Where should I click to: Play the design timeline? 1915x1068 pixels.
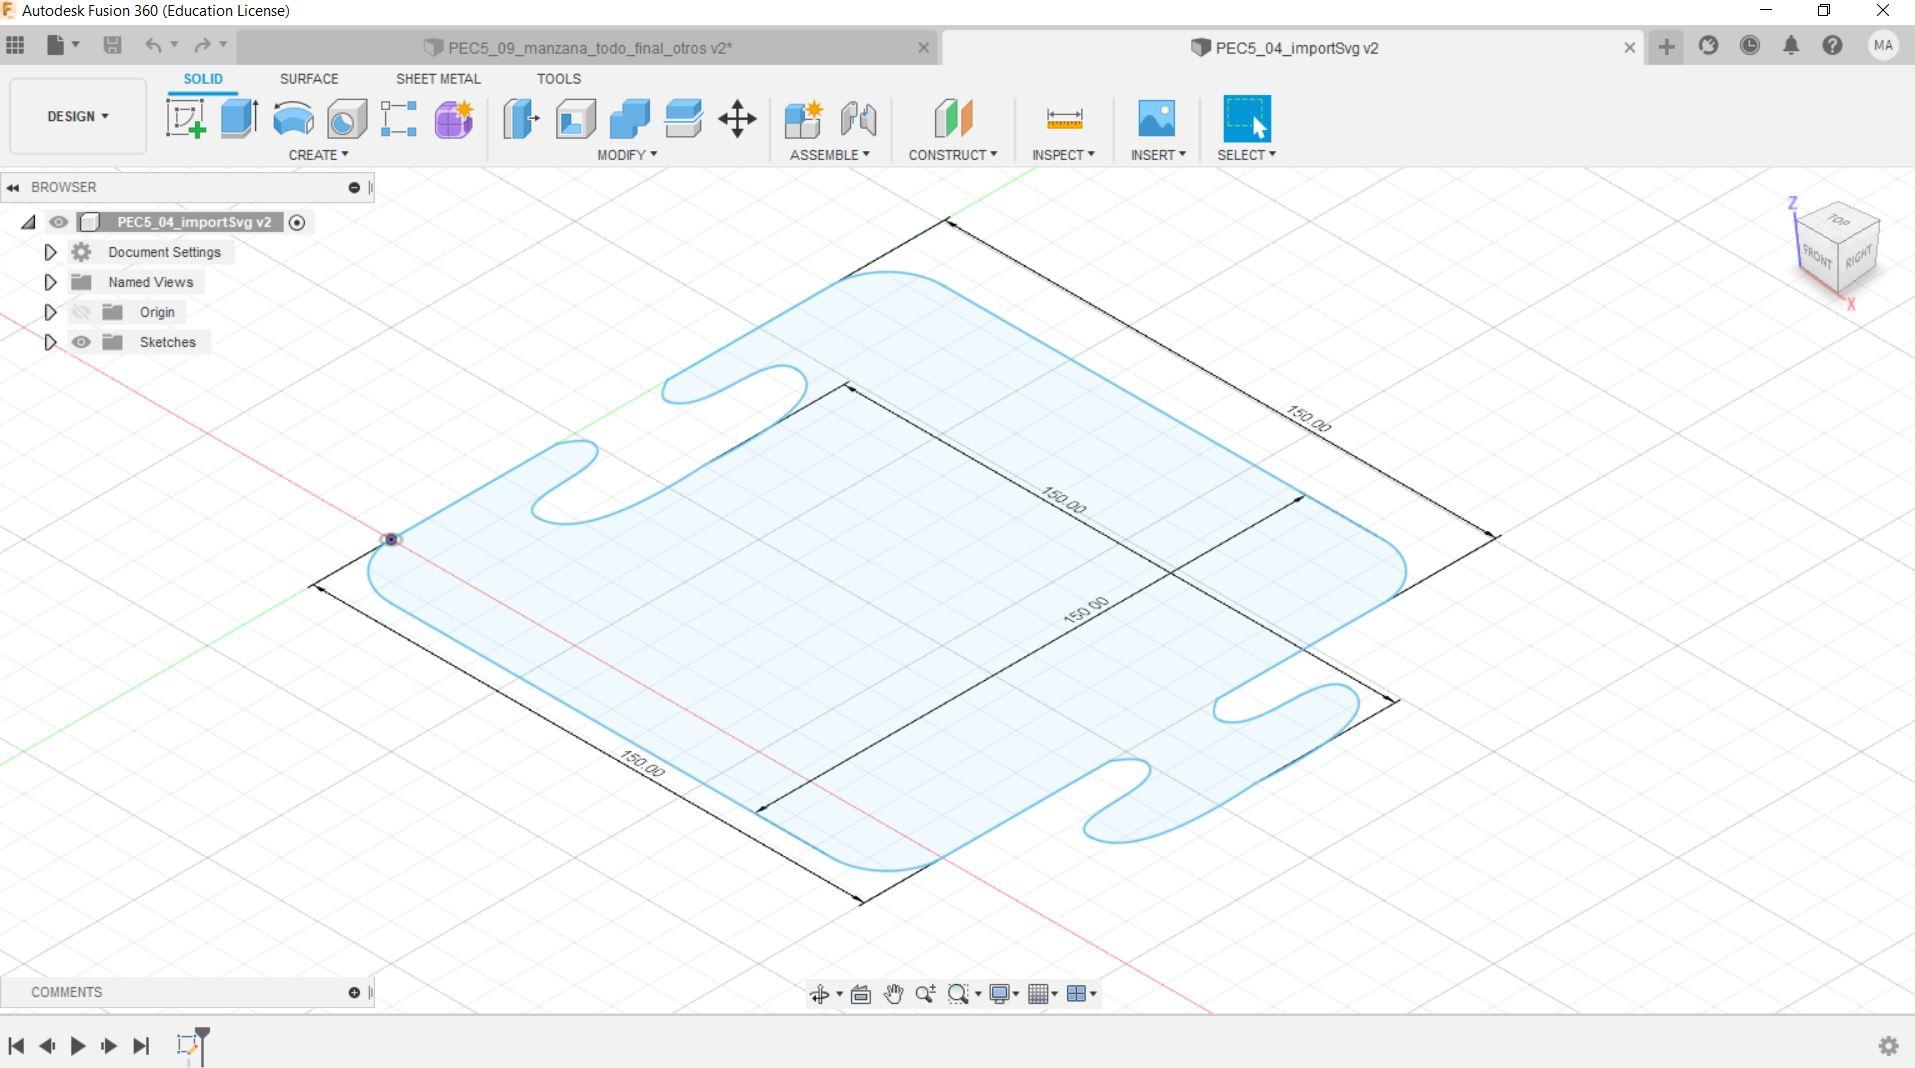(78, 1046)
